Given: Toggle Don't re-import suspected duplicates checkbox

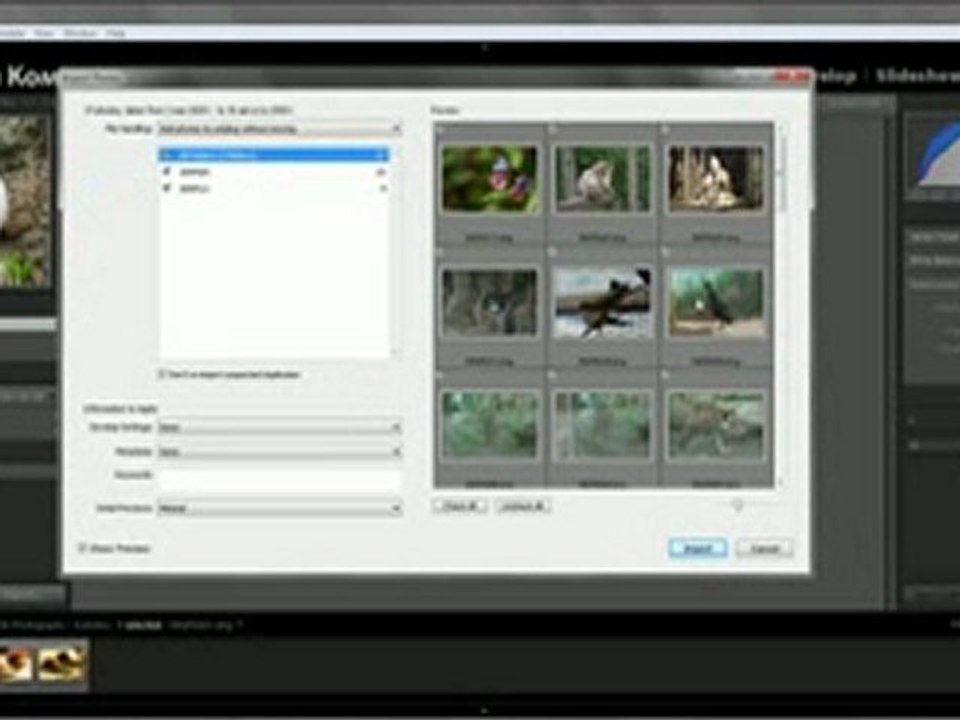Looking at the screenshot, I should [162, 374].
